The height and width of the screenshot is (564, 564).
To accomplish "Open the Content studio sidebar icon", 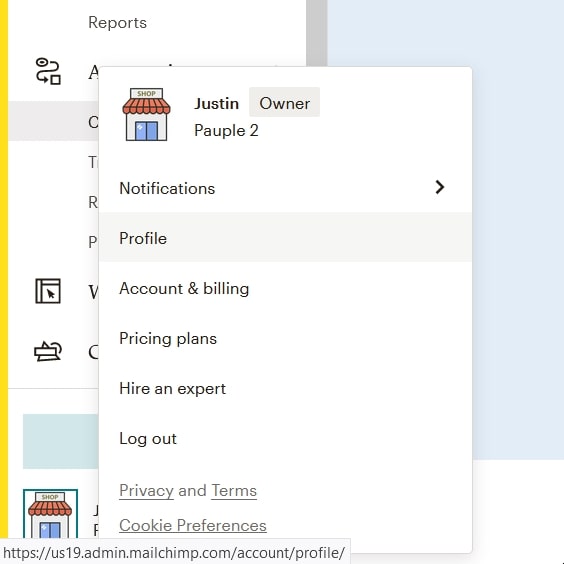I will (x=48, y=351).
